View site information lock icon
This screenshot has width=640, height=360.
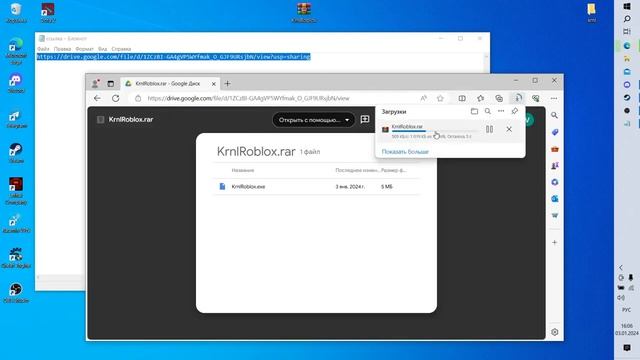point(138,98)
